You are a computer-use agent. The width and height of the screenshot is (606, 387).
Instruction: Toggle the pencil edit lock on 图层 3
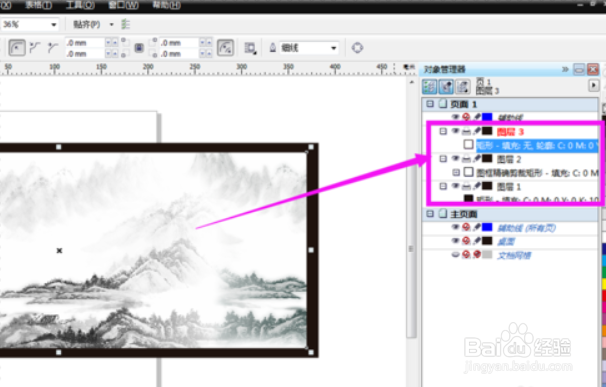point(477,131)
